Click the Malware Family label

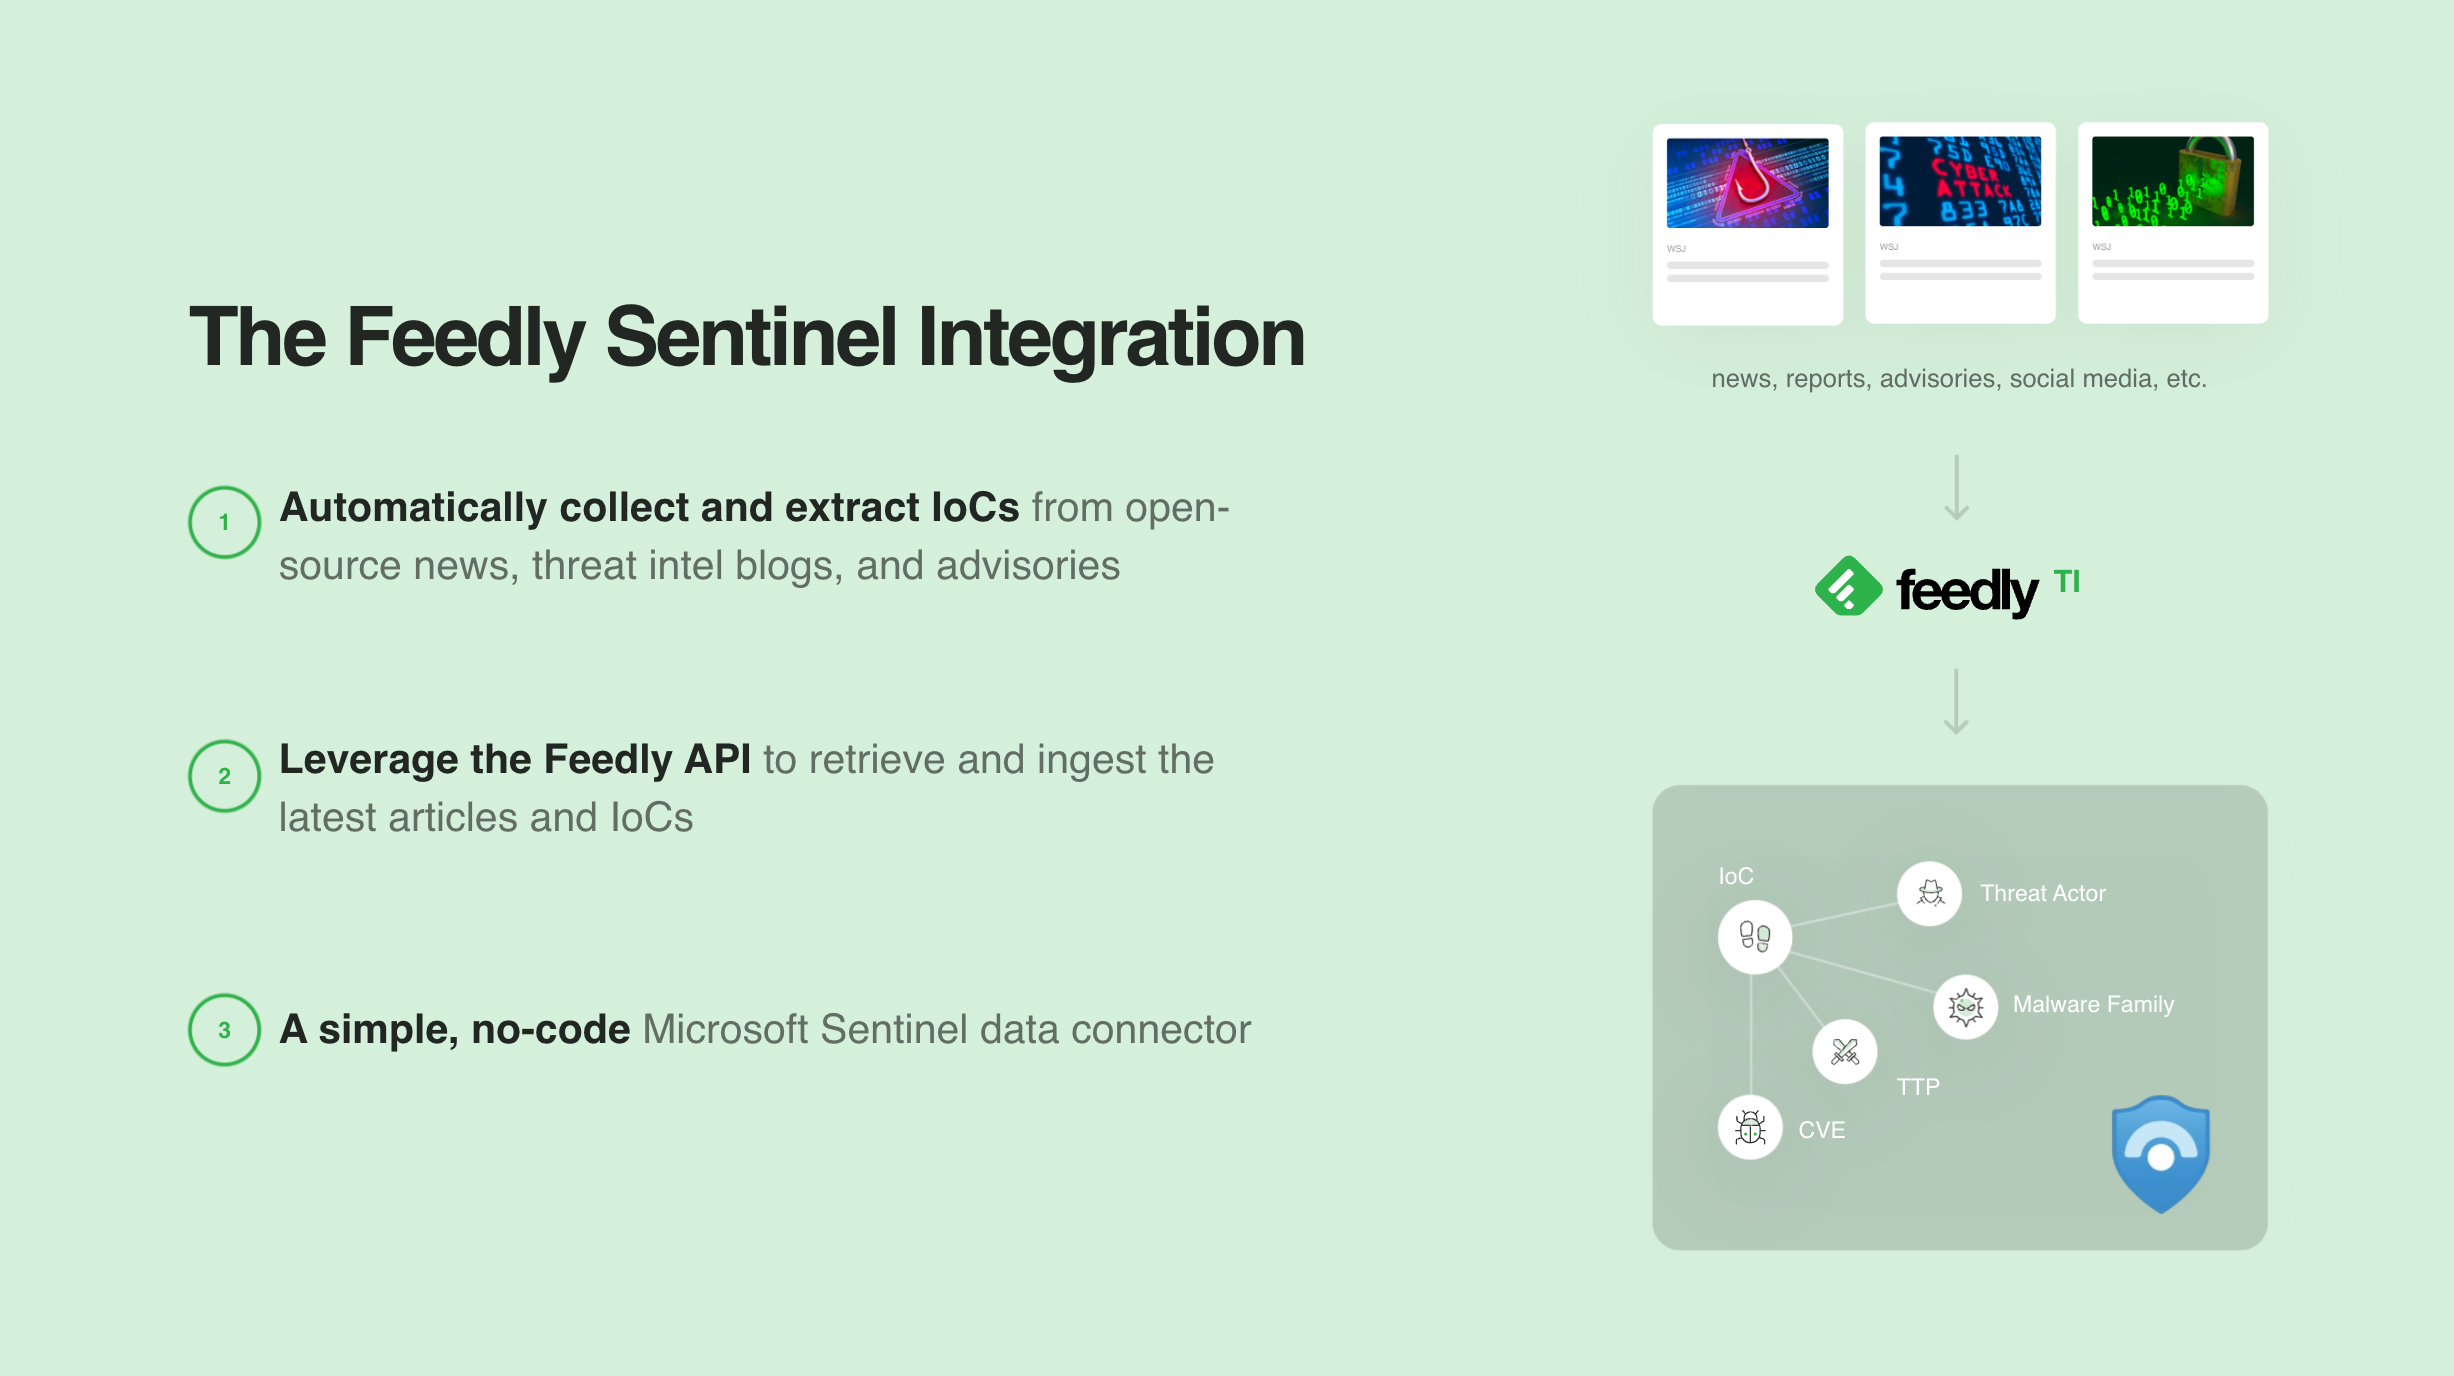2094,1004
